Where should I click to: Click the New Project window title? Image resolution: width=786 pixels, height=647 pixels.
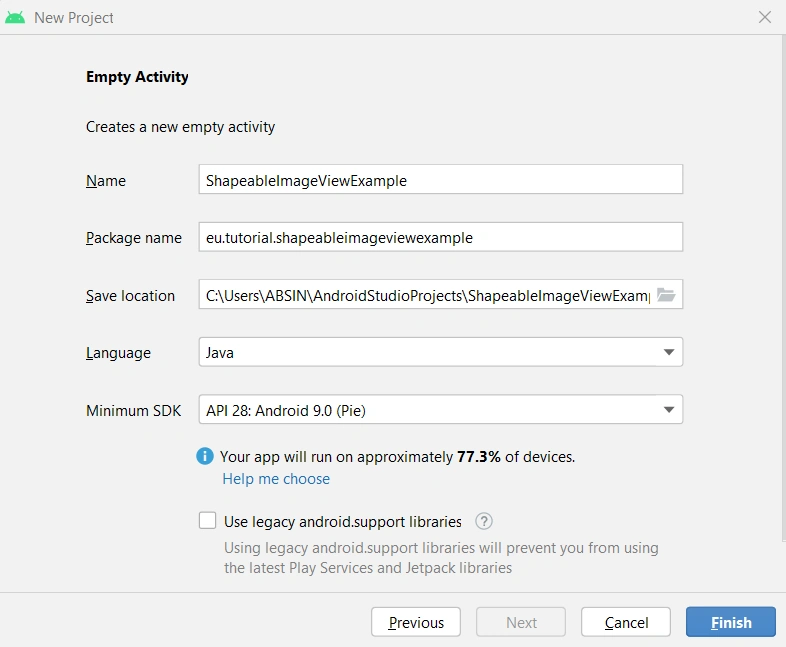[x=74, y=18]
